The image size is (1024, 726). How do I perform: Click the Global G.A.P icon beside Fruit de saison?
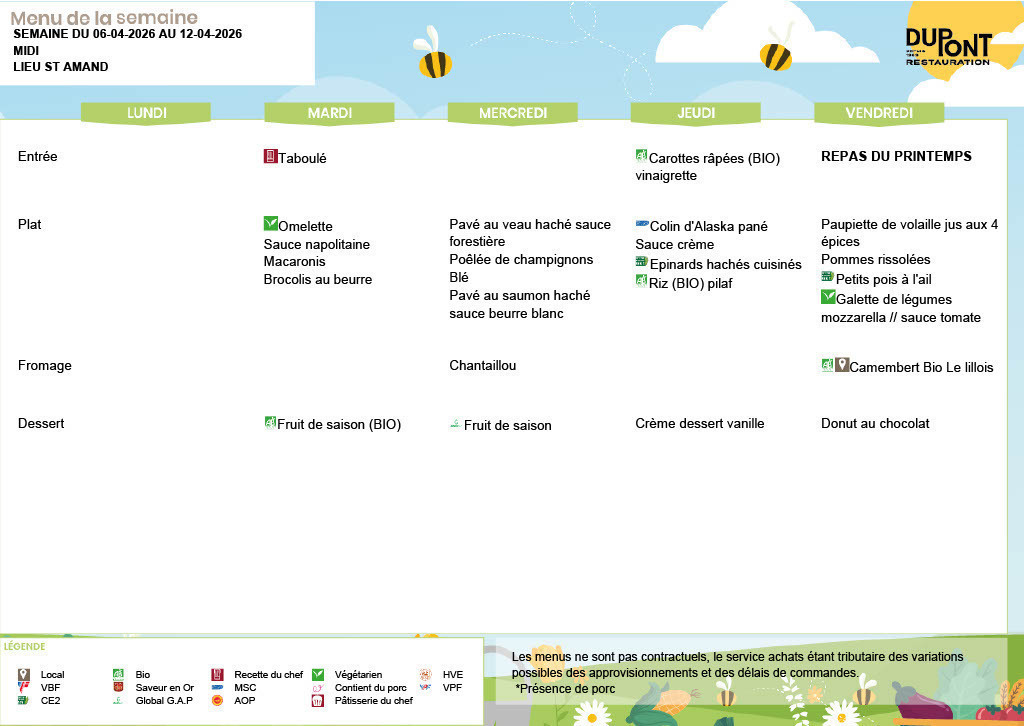click(455, 425)
